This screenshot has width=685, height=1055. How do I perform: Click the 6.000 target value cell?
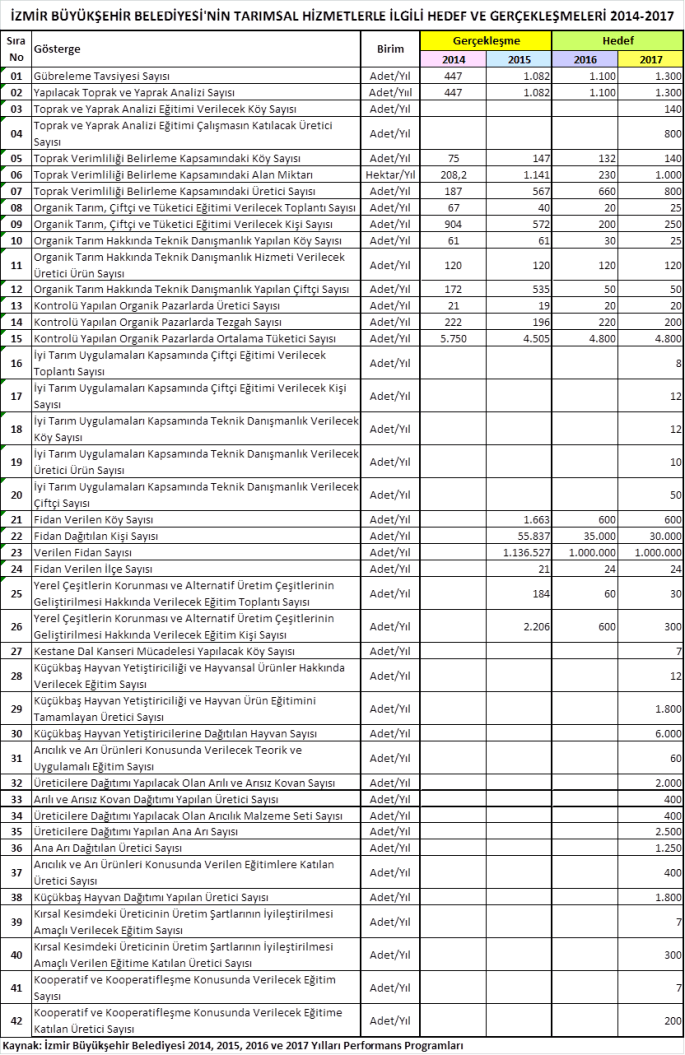(x=650, y=733)
